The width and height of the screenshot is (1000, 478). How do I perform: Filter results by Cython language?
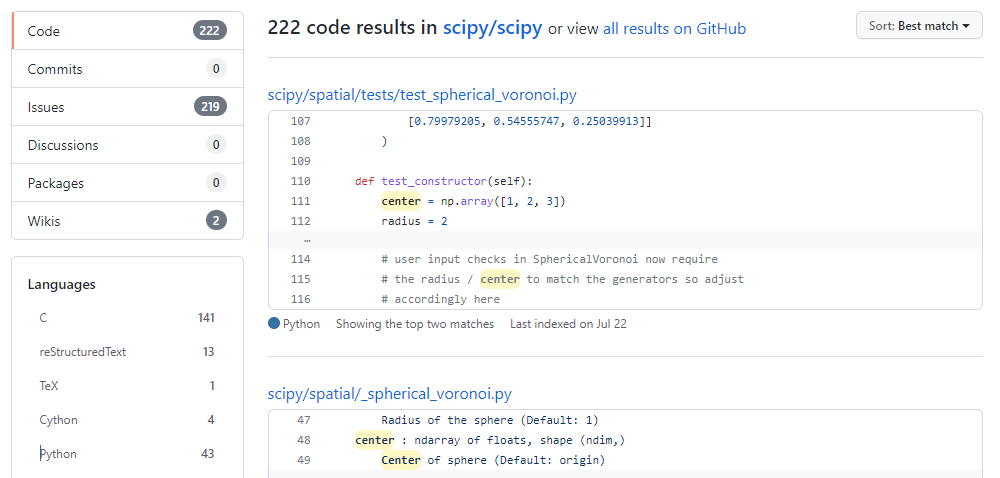pyautogui.click(x=127, y=420)
